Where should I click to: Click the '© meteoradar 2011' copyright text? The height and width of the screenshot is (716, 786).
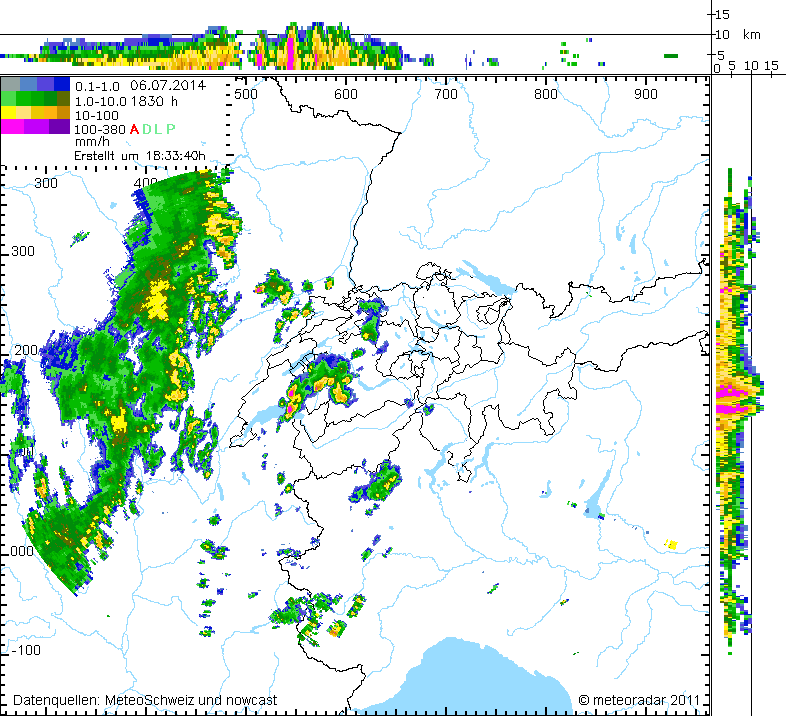639,700
